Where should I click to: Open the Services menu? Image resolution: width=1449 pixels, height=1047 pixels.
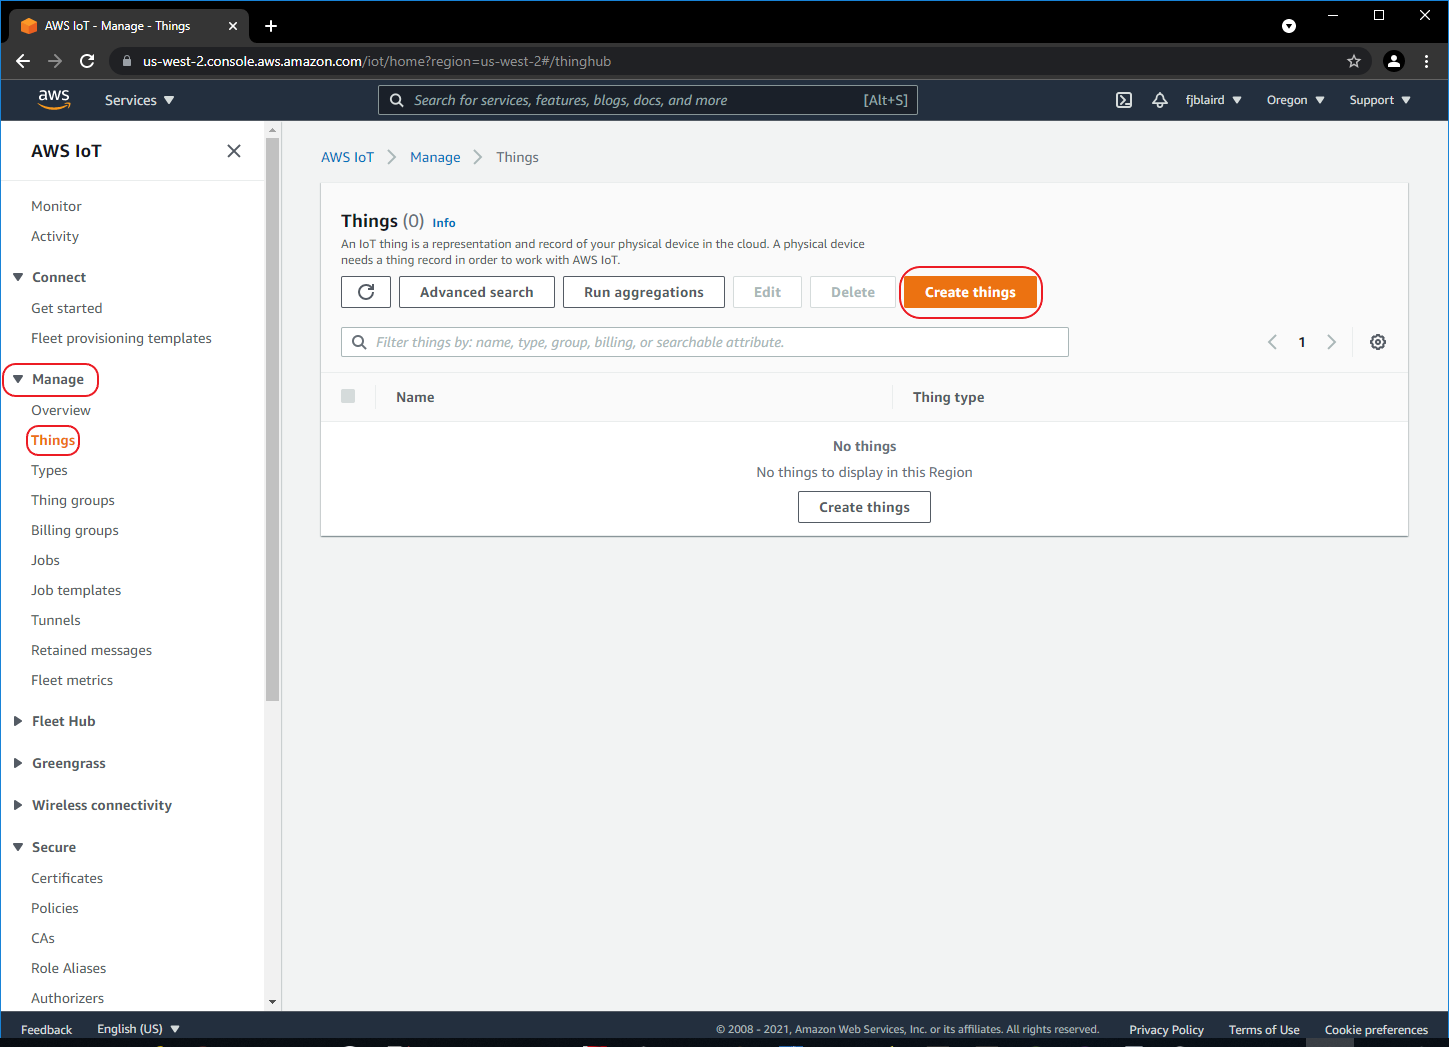tap(139, 100)
